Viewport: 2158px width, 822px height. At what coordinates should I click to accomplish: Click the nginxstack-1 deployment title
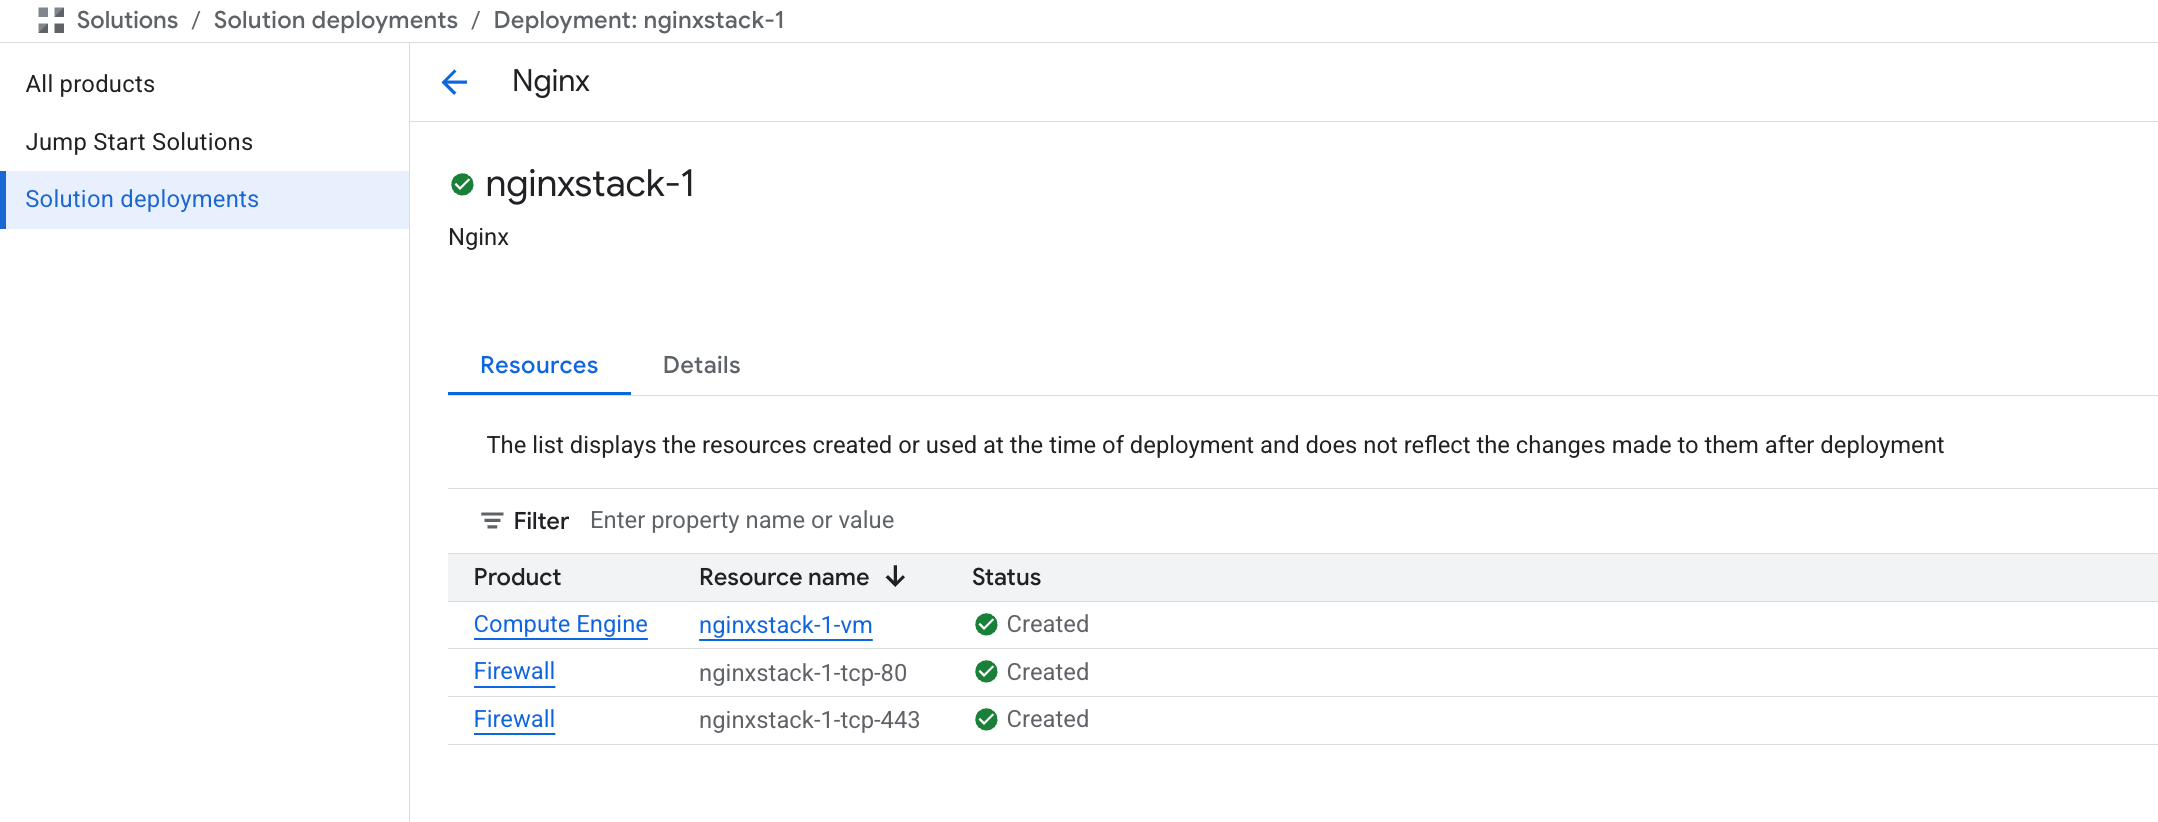pyautogui.click(x=590, y=184)
